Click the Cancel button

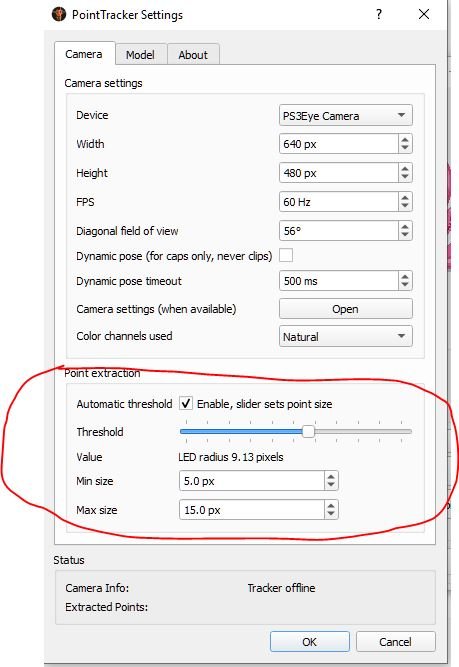[395, 641]
